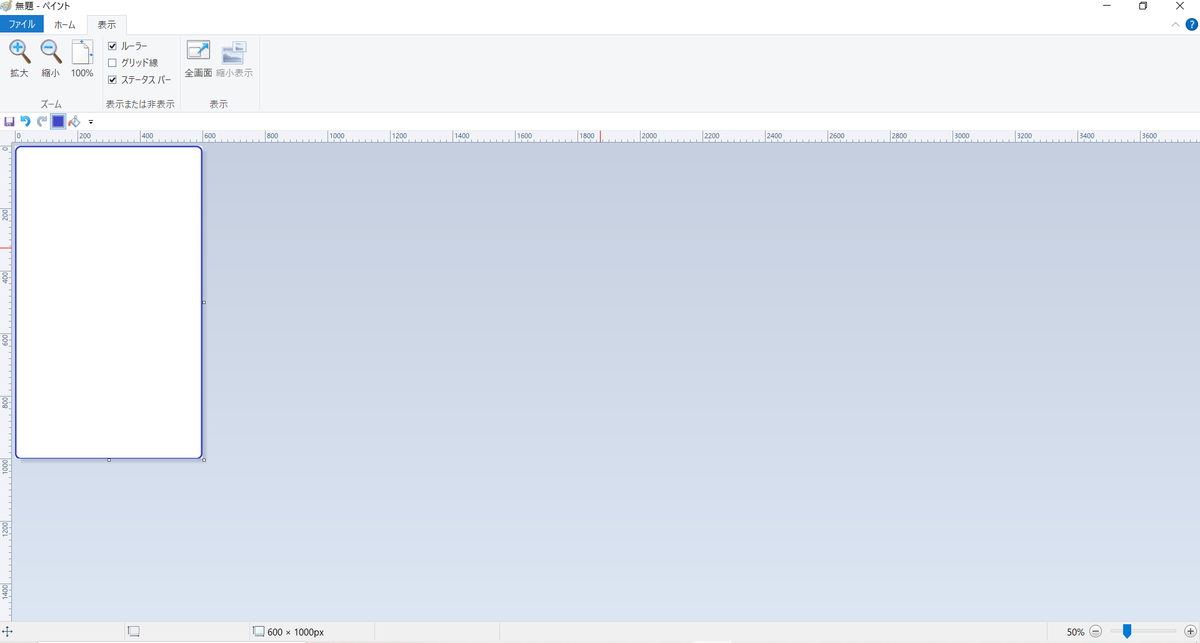This screenshot has height=643, width=1200.
Task: Click the restore window button
Action: pyautogui.click(x=1143, y=6)
